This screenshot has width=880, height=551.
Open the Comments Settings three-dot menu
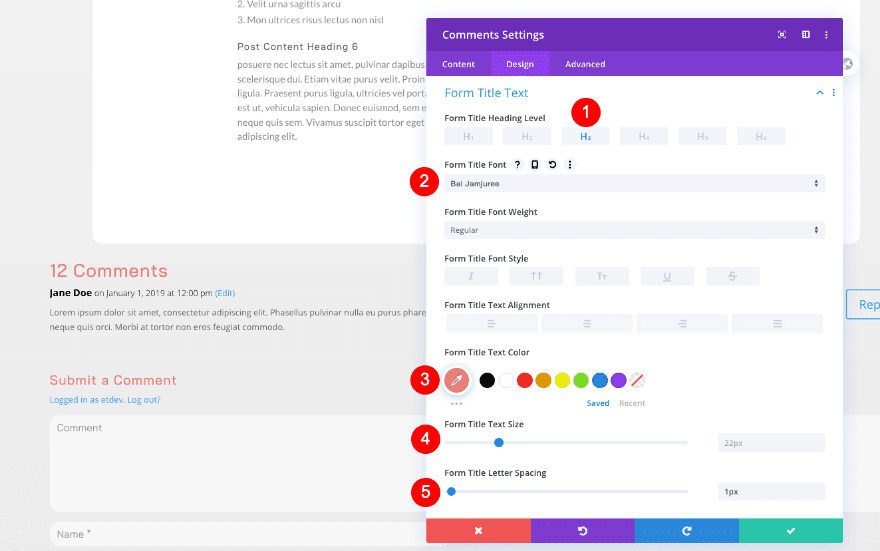point(826,35)
